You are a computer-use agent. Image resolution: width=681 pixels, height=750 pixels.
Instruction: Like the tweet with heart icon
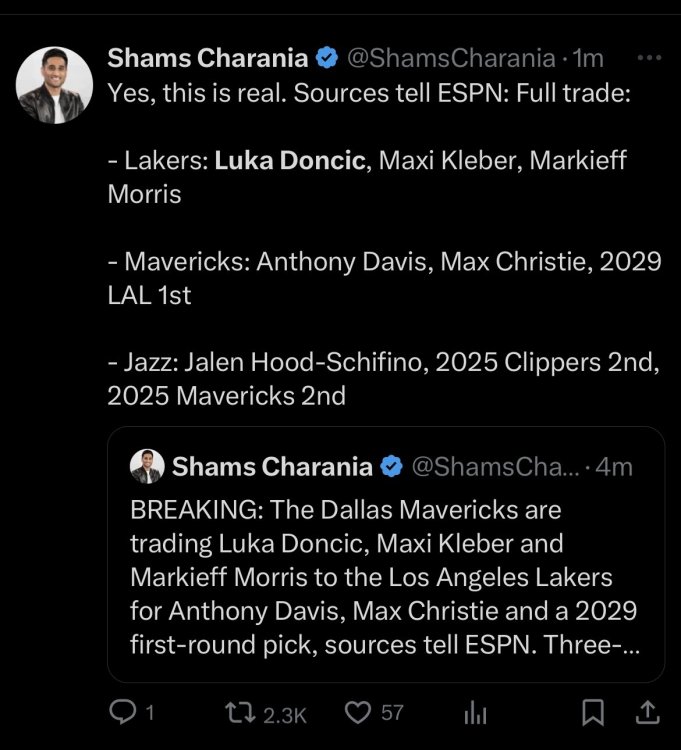pyautogui.click(x=358, y=712)
